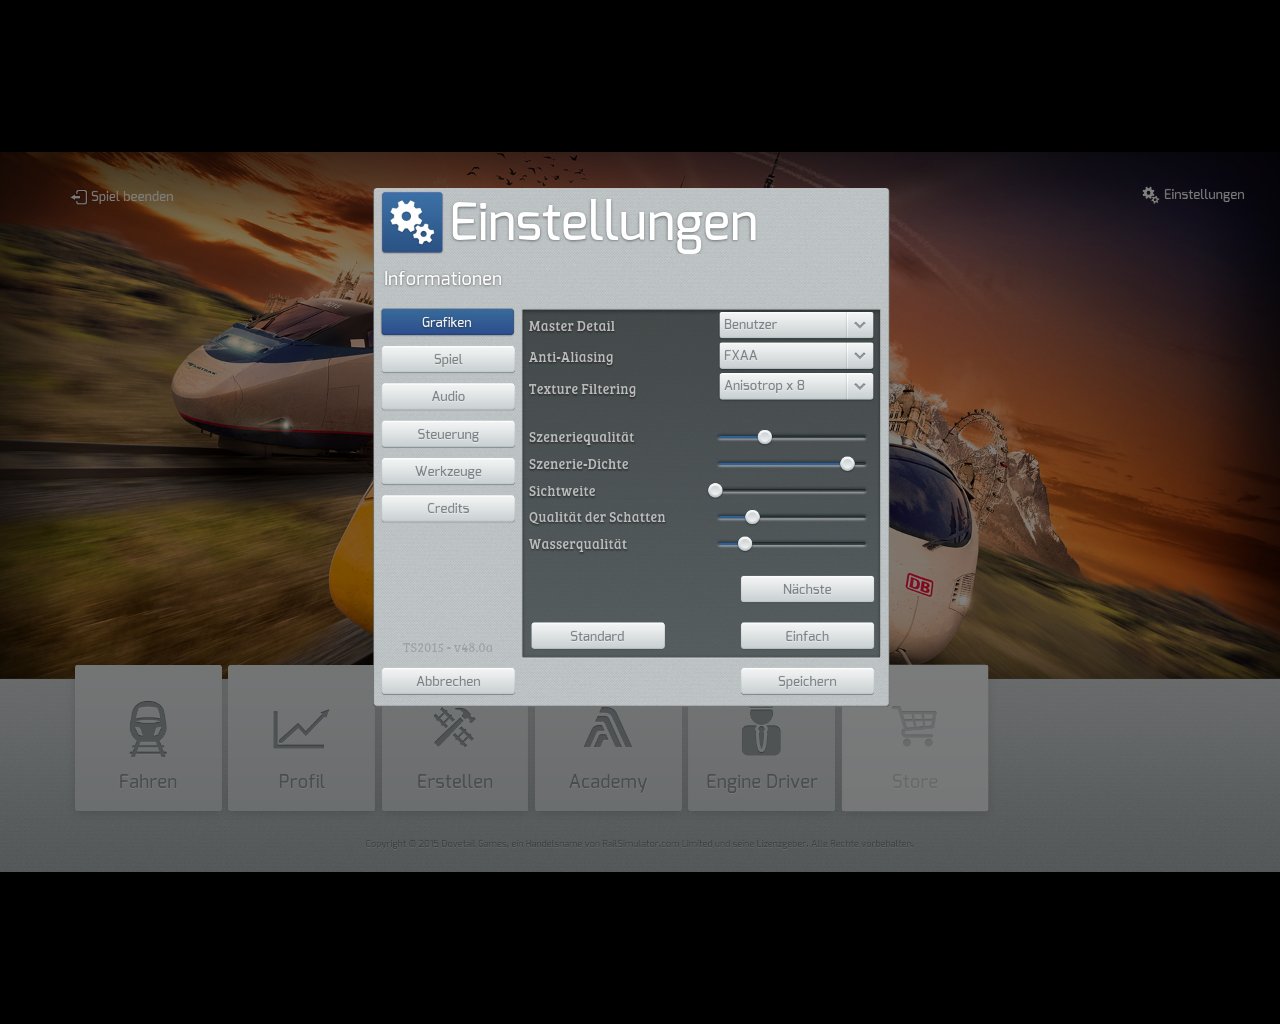Viewport: 1280px width, 1024px height.
Task: Switch to the Audio settings tab
Action: 448,396
